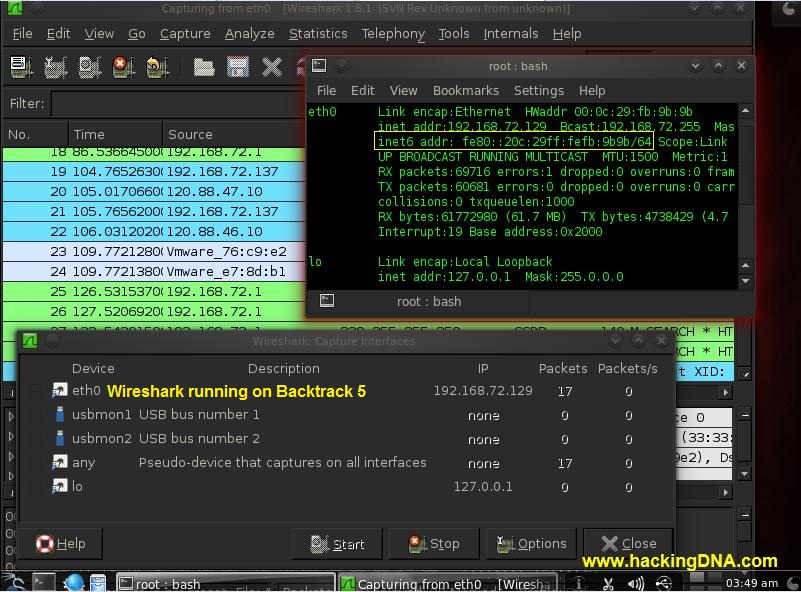List available capture interfaces toolbar icon
The width and height of the screenshot is (801, 592).
tap(16, 67)
